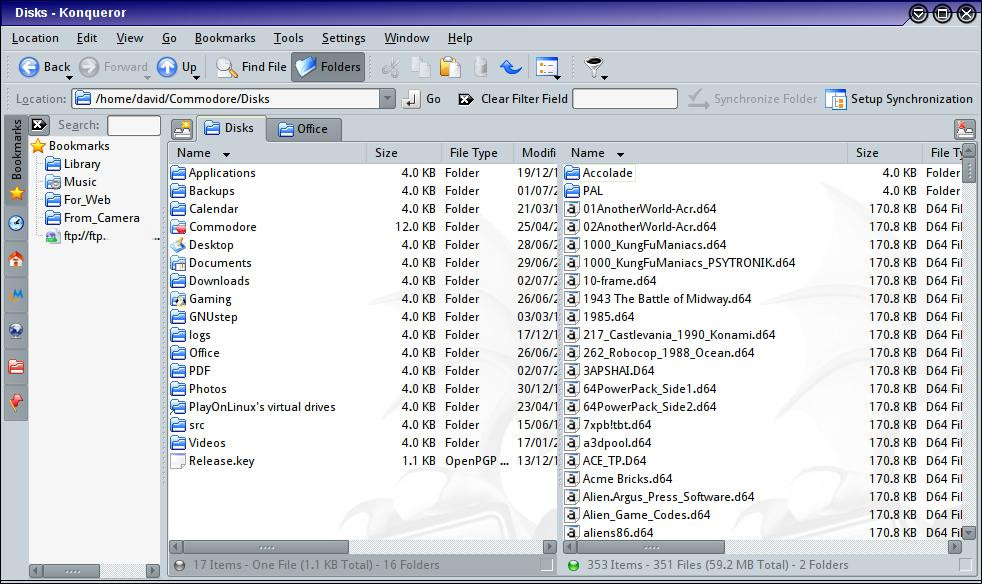Open the blue M sidebar icon
This screenshot has width=982, height=584.
16,295
